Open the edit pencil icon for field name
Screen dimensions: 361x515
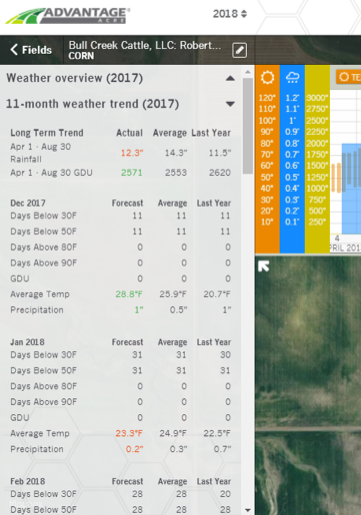tap(239, 50)
